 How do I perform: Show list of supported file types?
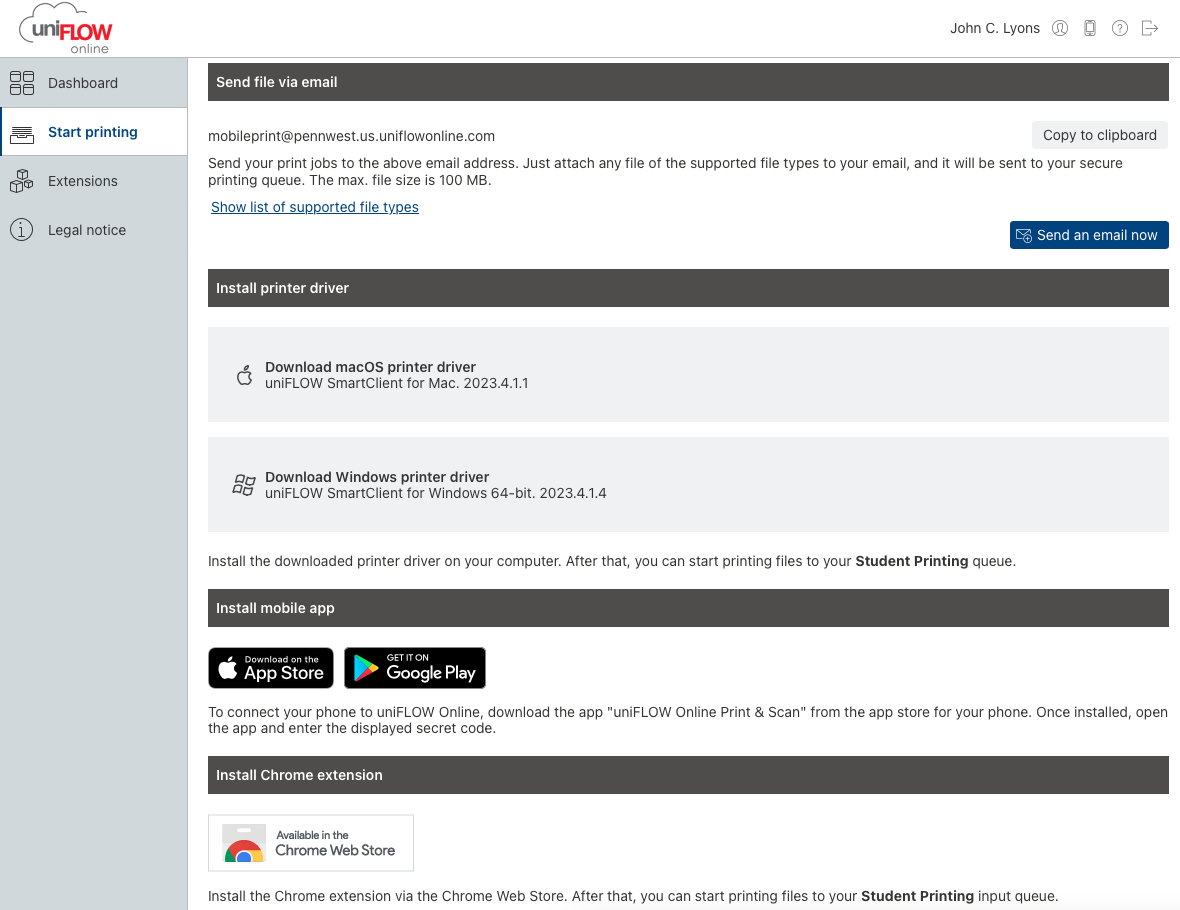[x=315, y=207]
